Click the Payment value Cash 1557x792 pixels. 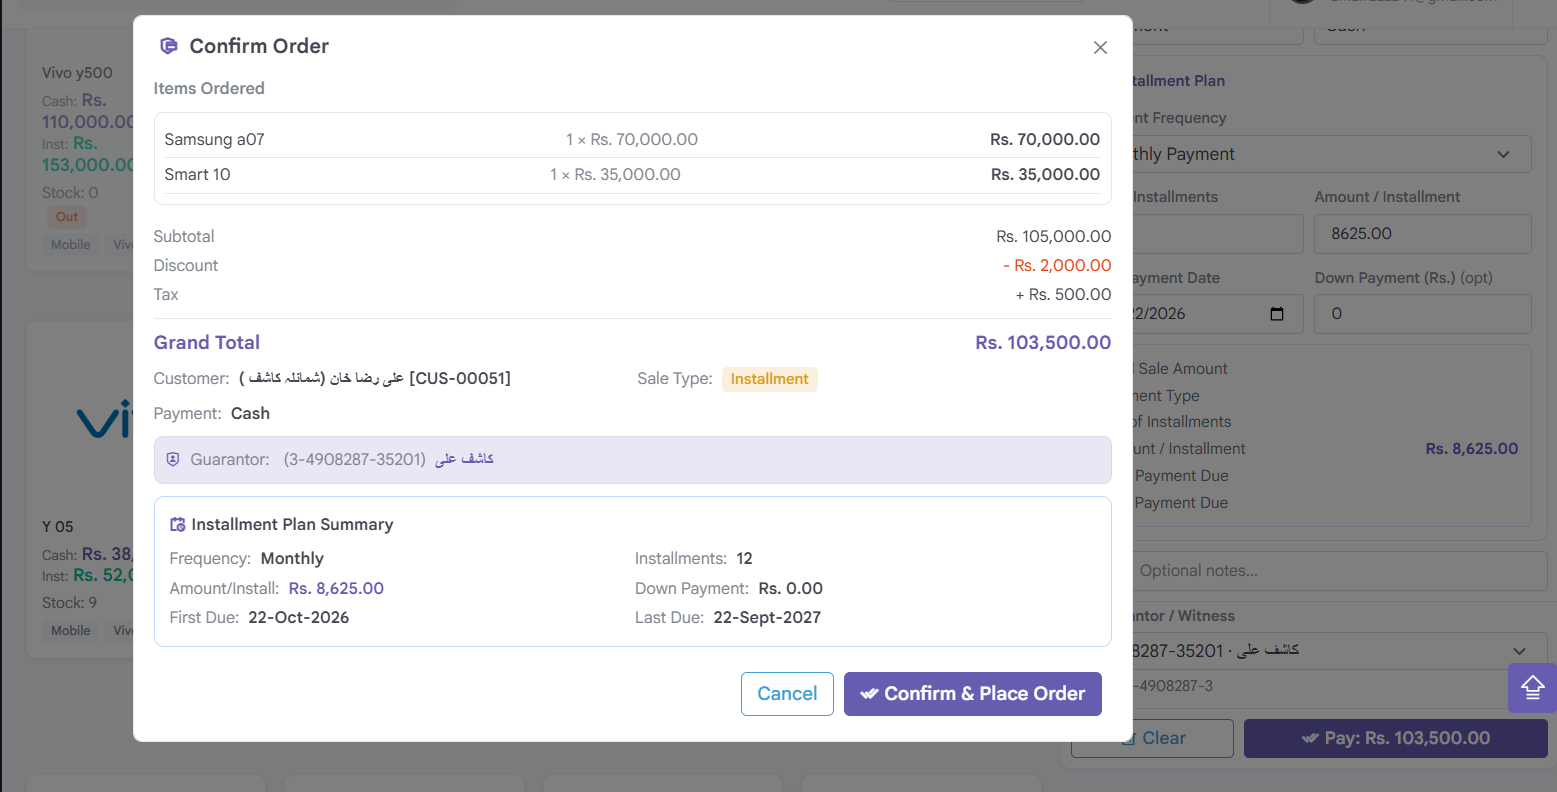(x=250, y=414)
